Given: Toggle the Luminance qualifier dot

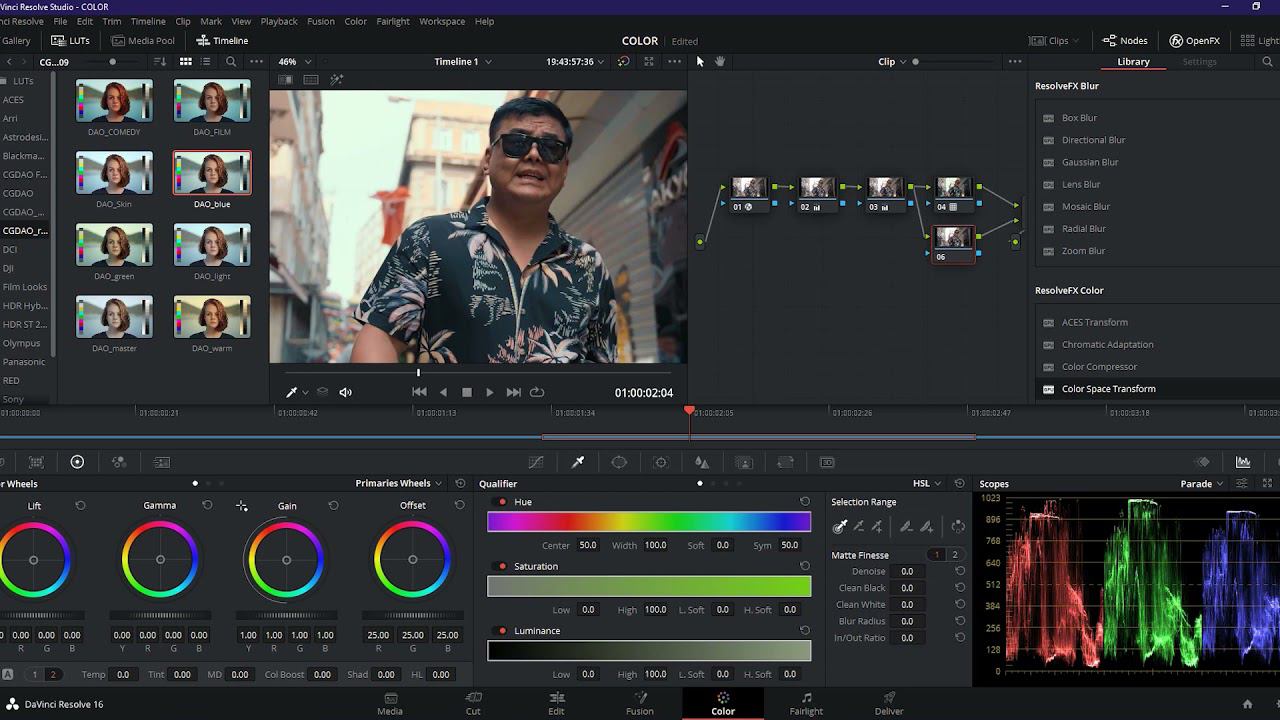Looking at the screenshot, I should (x=502, y=631).
